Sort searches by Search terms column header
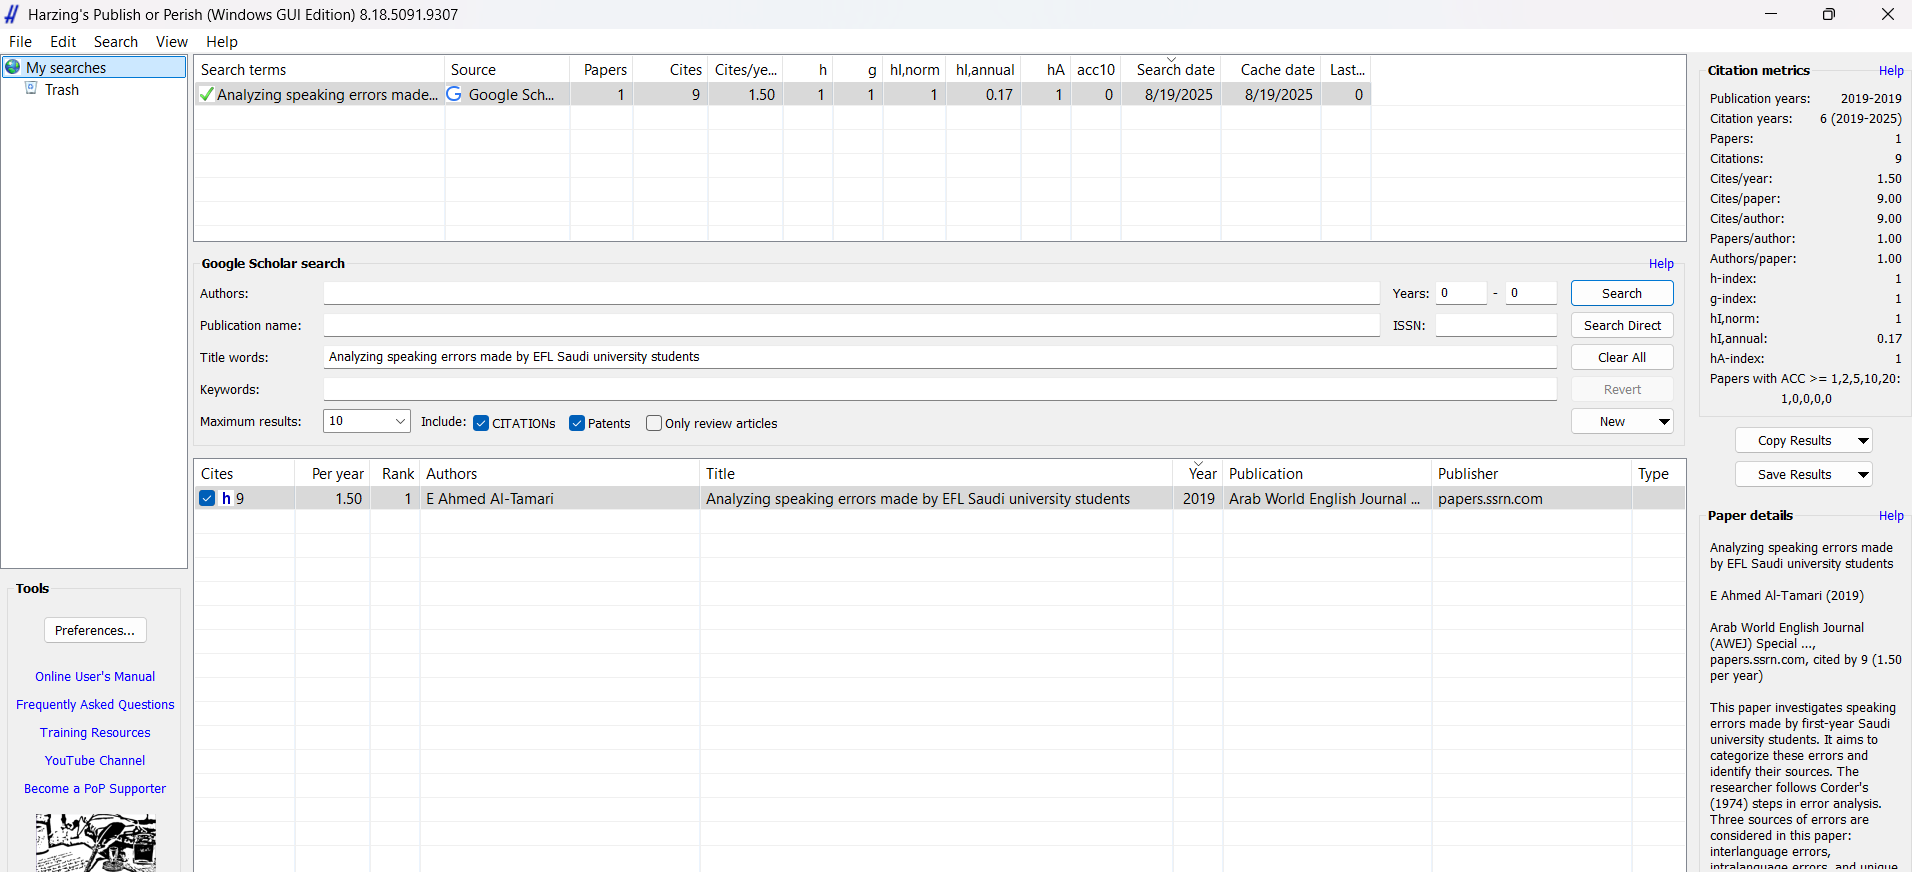 pyautogui.click(x=320, y=70)
